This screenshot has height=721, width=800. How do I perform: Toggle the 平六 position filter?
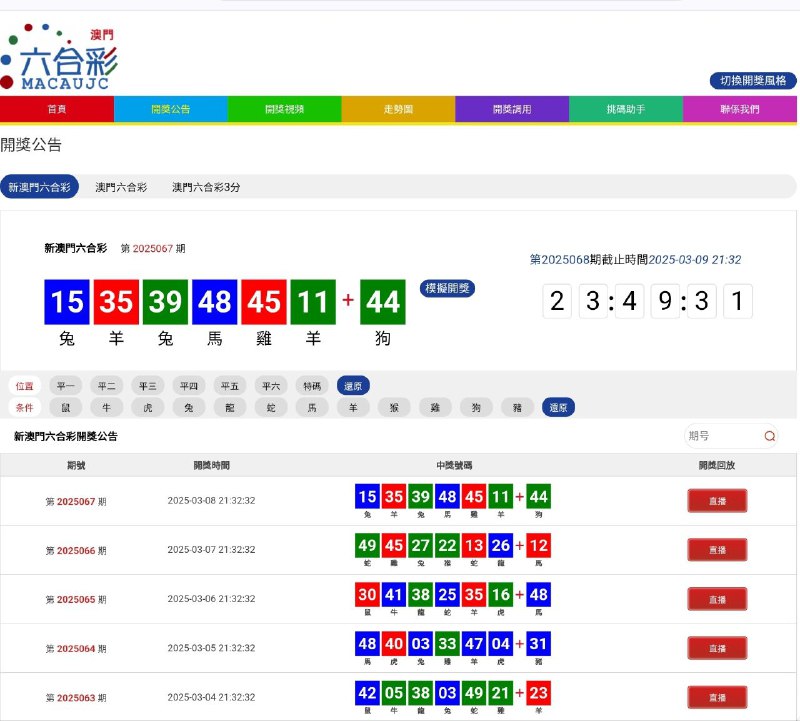click(x=271, y=386)
